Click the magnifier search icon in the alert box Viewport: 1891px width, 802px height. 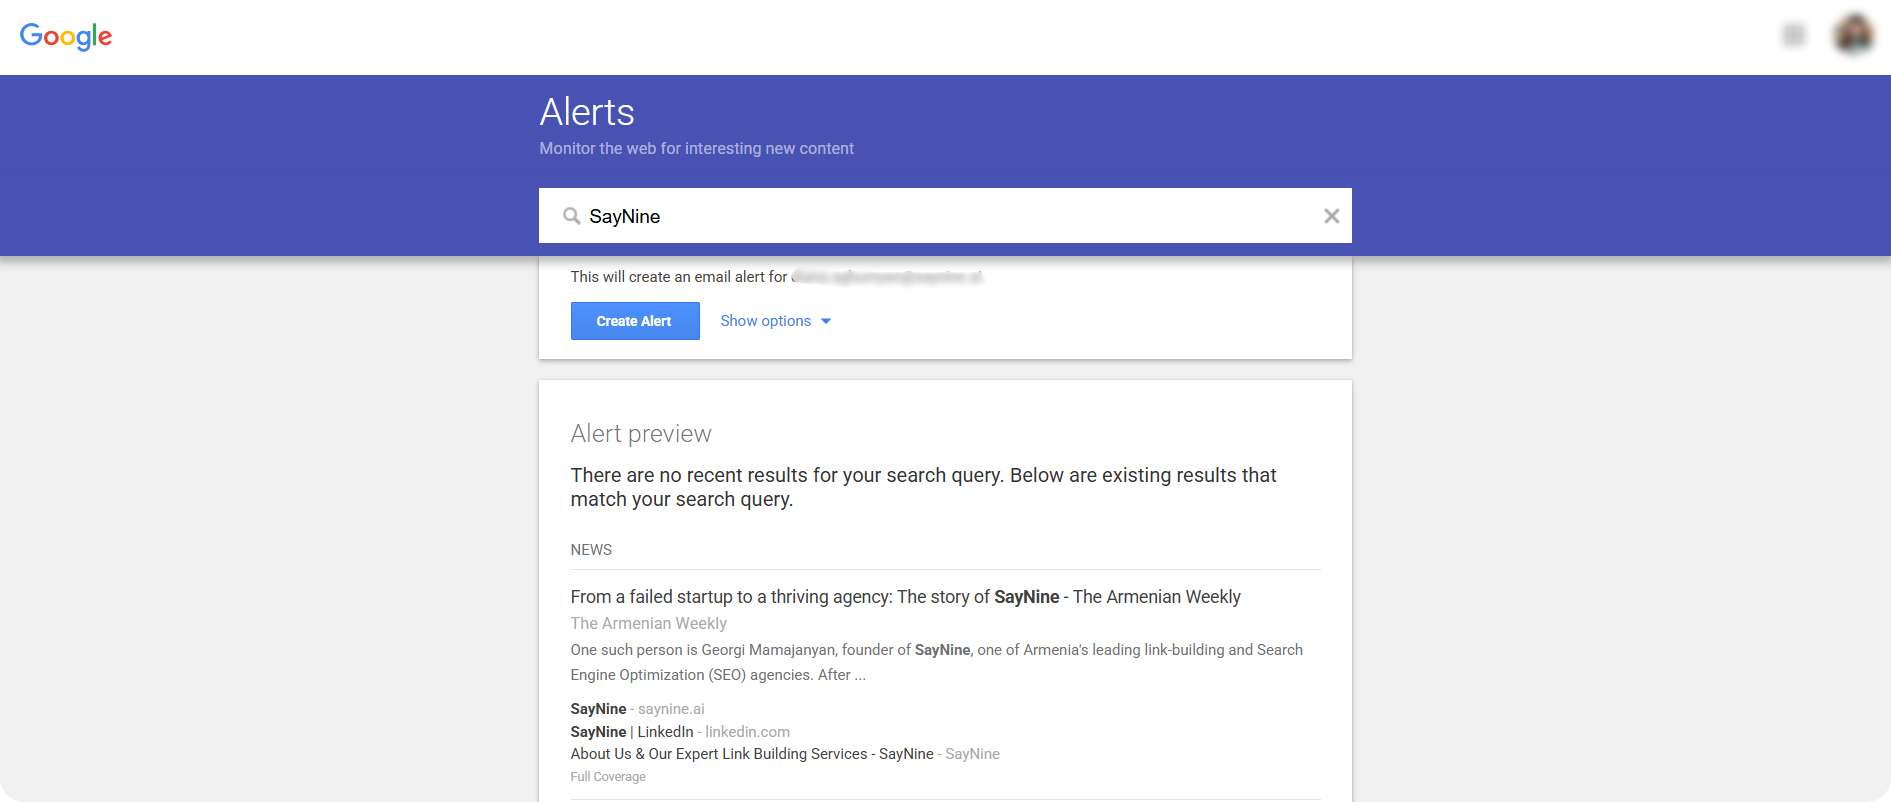coord(571,216)
